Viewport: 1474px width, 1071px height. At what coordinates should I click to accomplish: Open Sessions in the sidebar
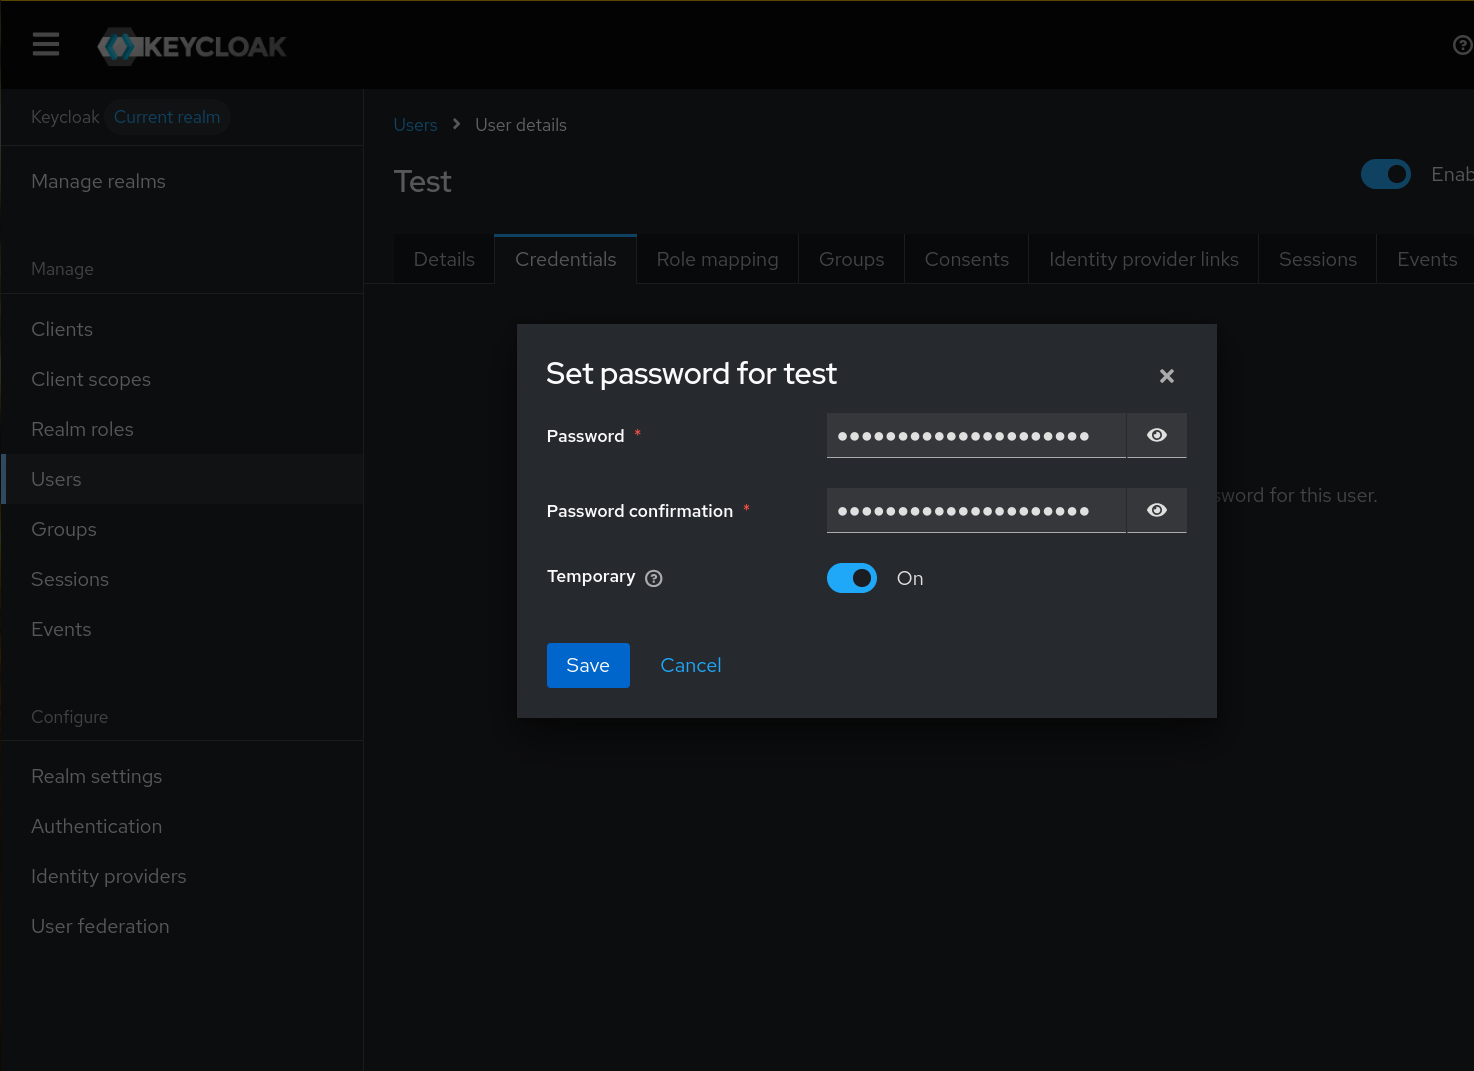pos(182,579)
